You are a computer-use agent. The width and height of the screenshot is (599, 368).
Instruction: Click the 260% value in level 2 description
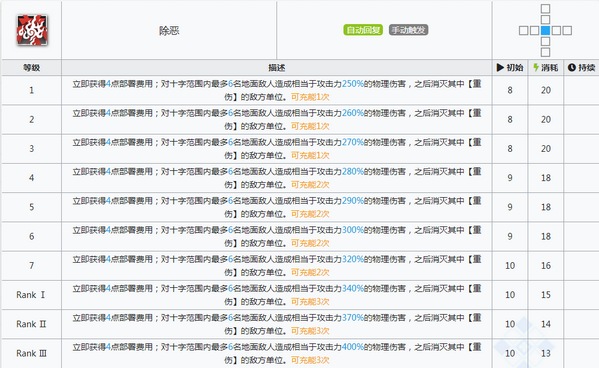[x=353, y=113]
